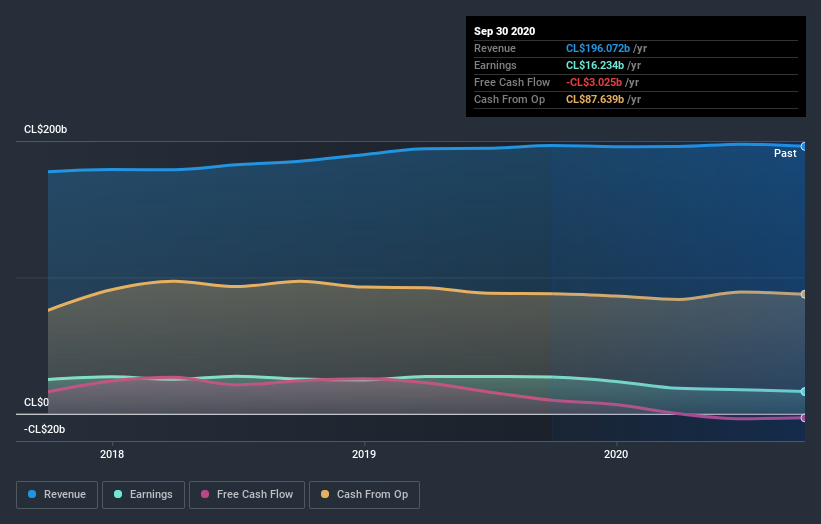Click the -CL$3.025b free cash flow value

594,82
